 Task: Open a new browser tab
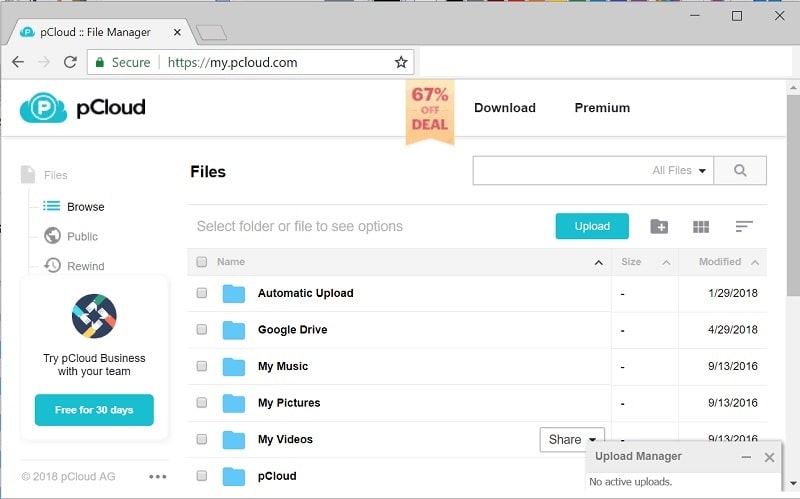click(211, 33)
